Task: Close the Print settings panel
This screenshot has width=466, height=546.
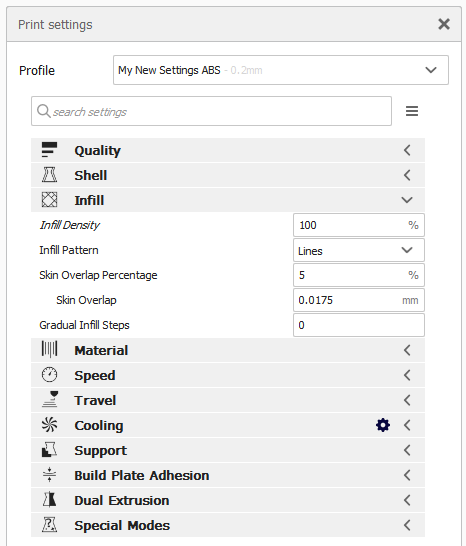Action: click(x=444, y=24)
